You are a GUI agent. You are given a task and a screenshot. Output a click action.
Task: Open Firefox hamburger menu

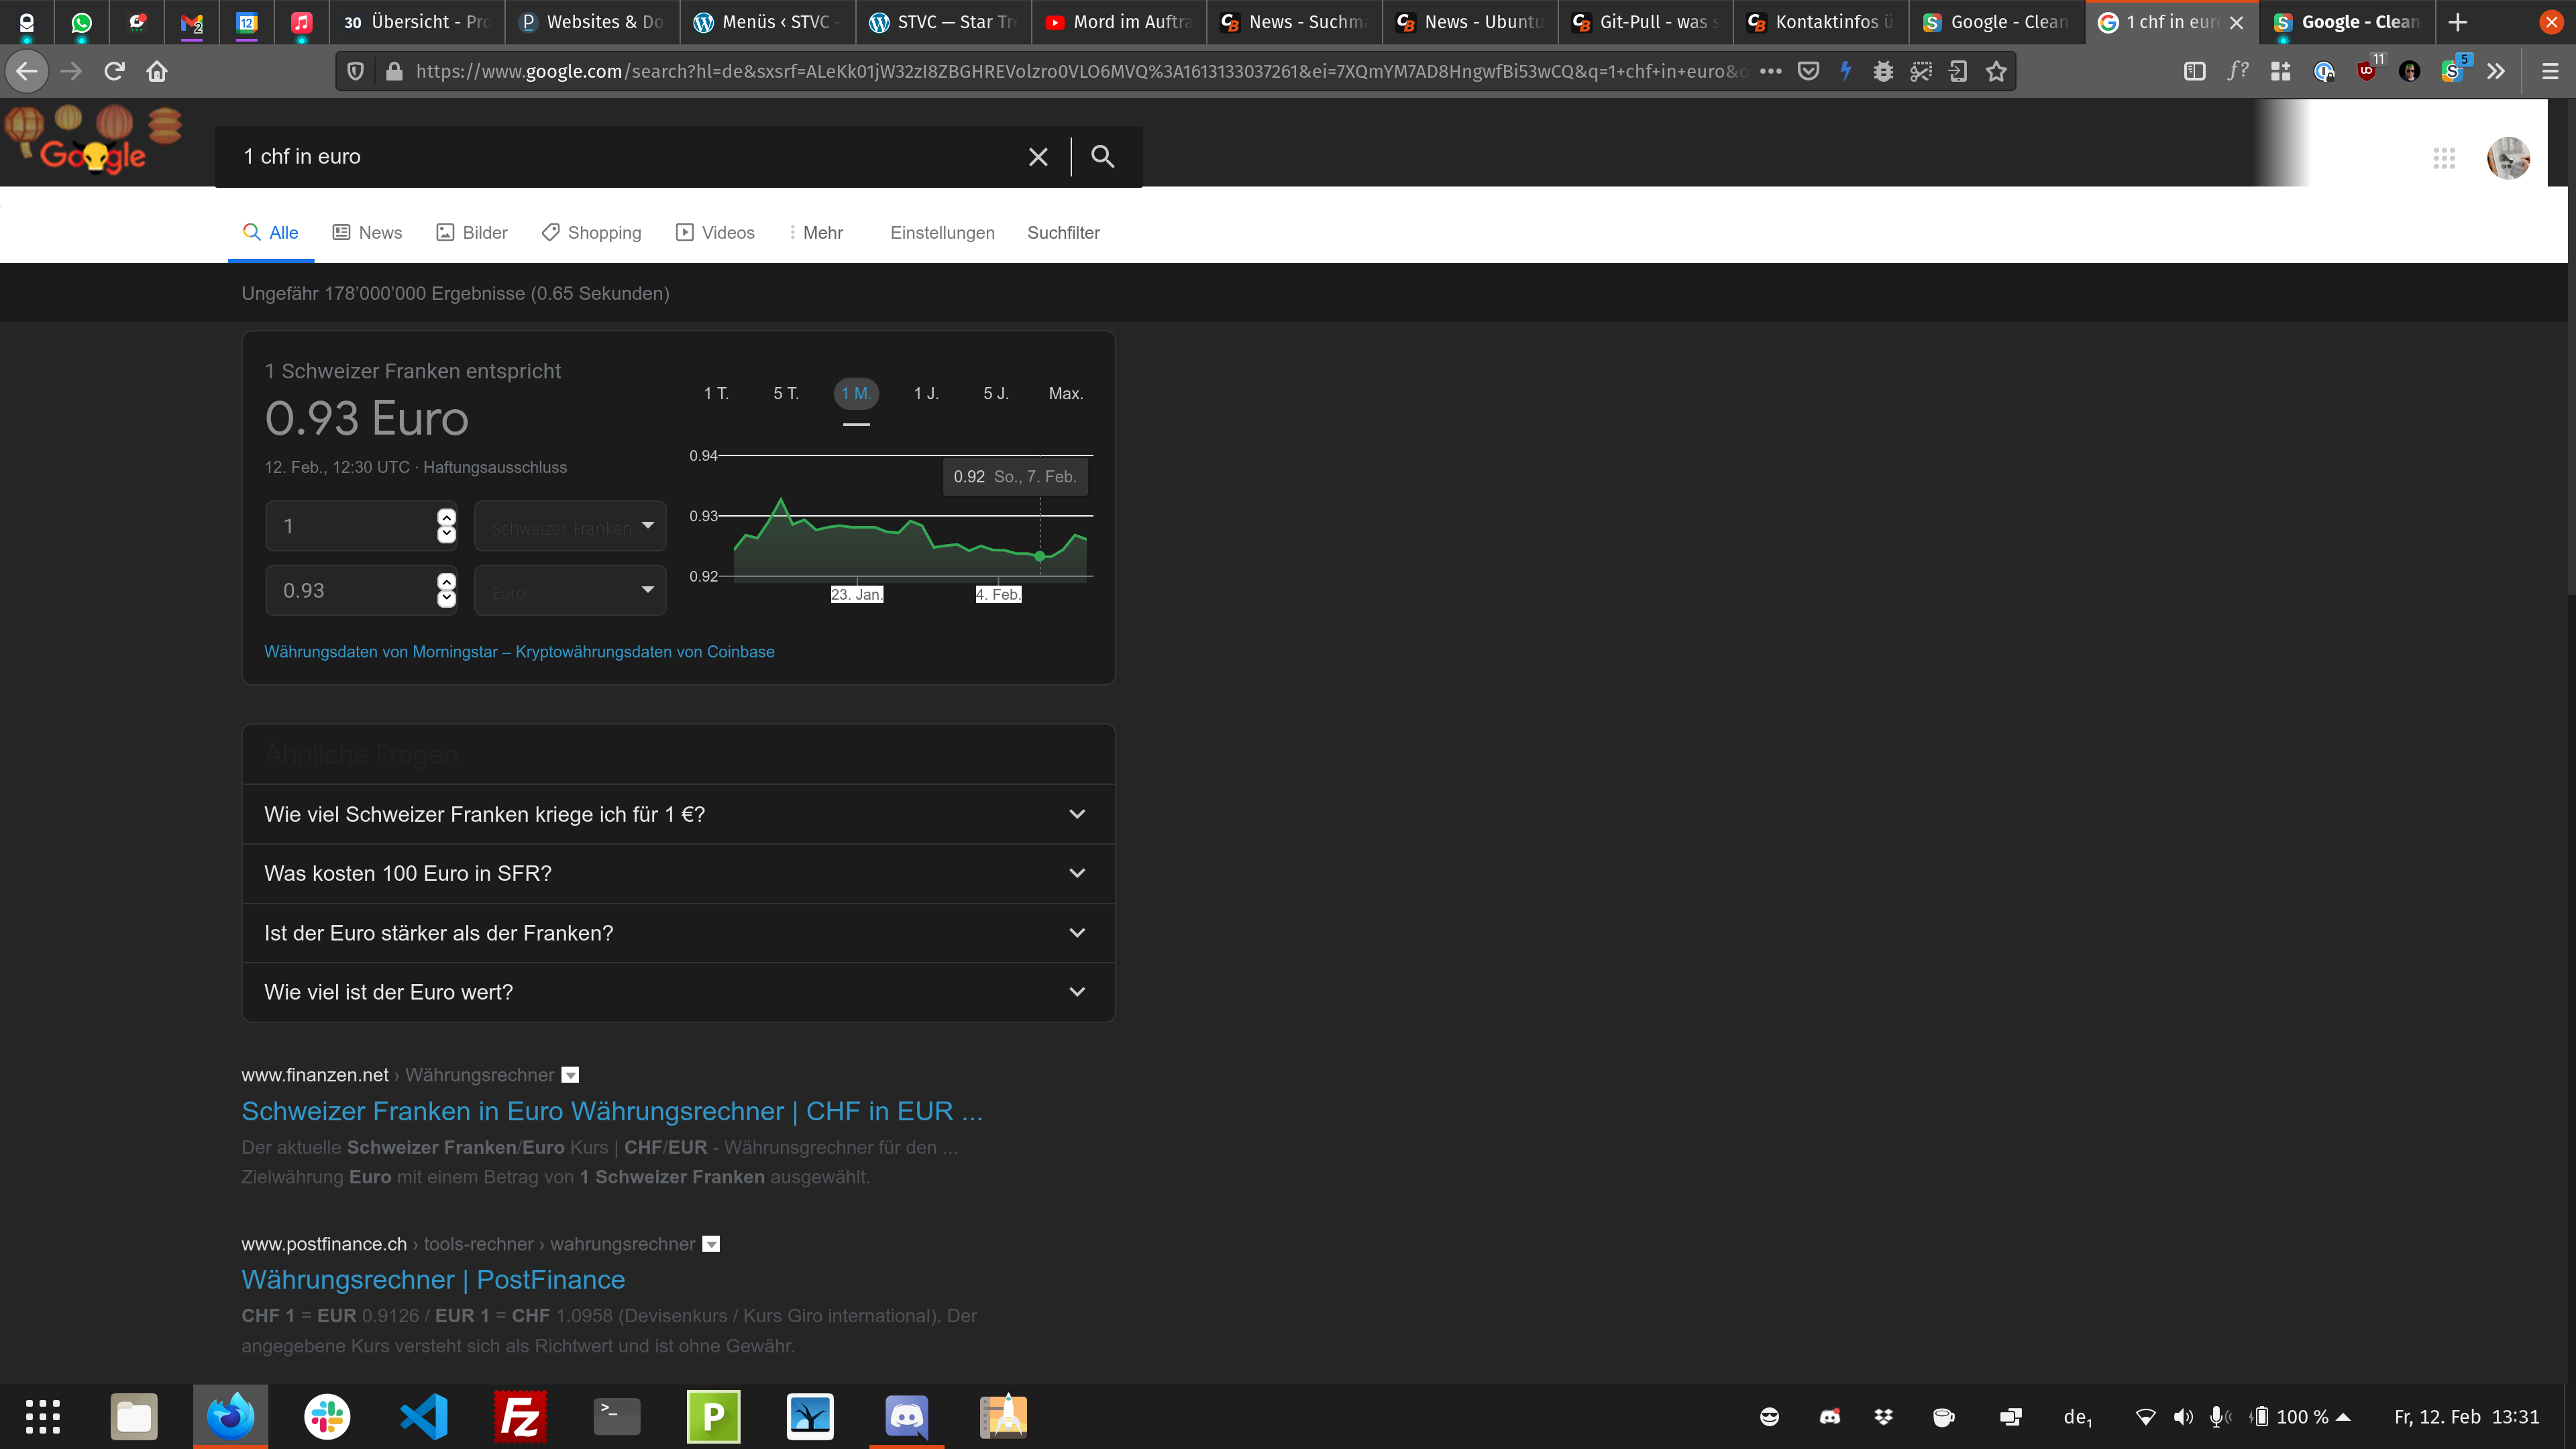pyautogui.click(x=2549, y=71)
